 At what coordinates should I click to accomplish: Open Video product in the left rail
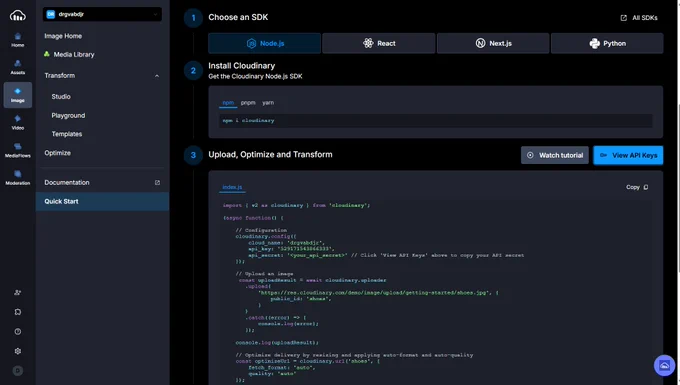coord(17,123)
